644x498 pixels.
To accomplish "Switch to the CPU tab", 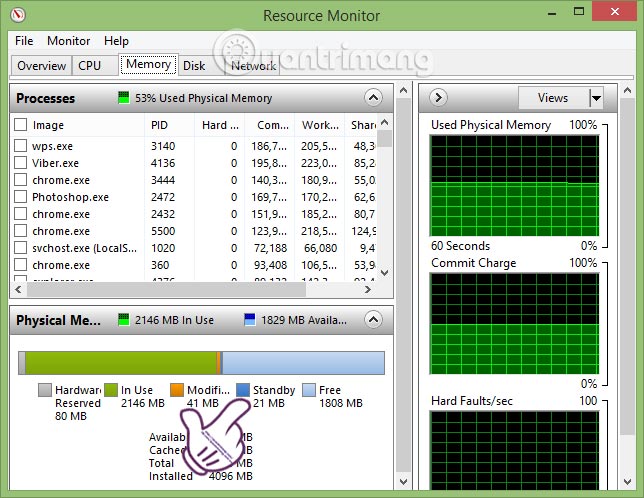I will point(90,65).
